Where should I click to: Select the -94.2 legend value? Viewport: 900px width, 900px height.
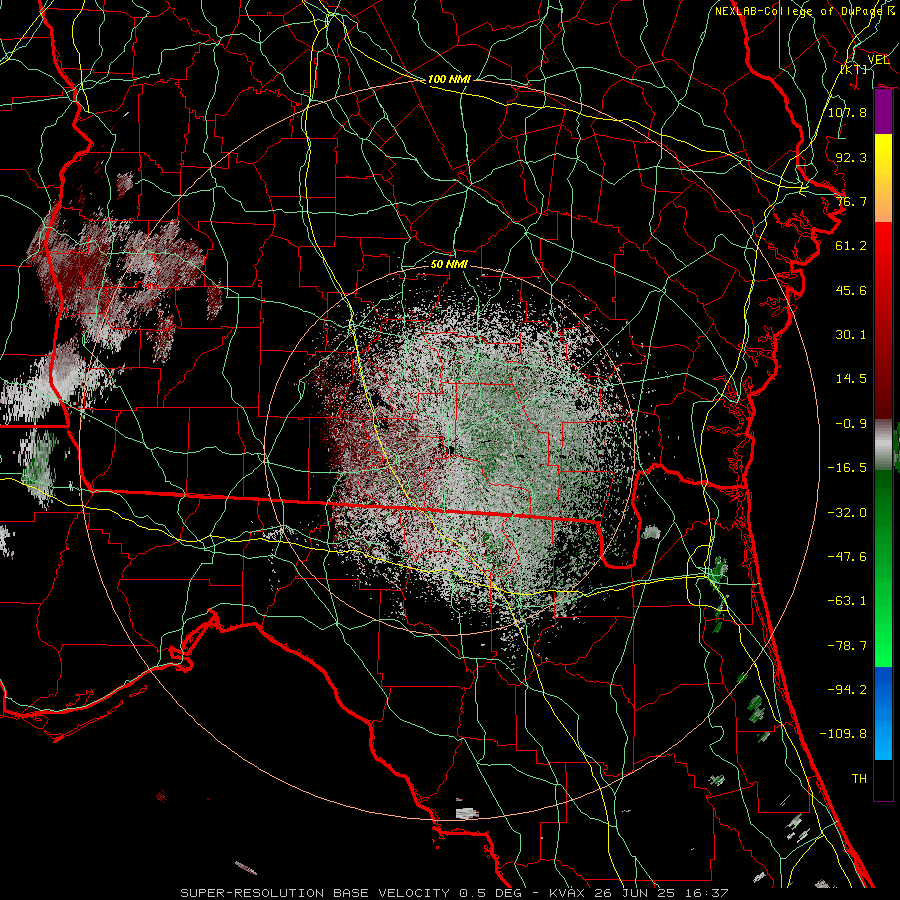[847, 690]
